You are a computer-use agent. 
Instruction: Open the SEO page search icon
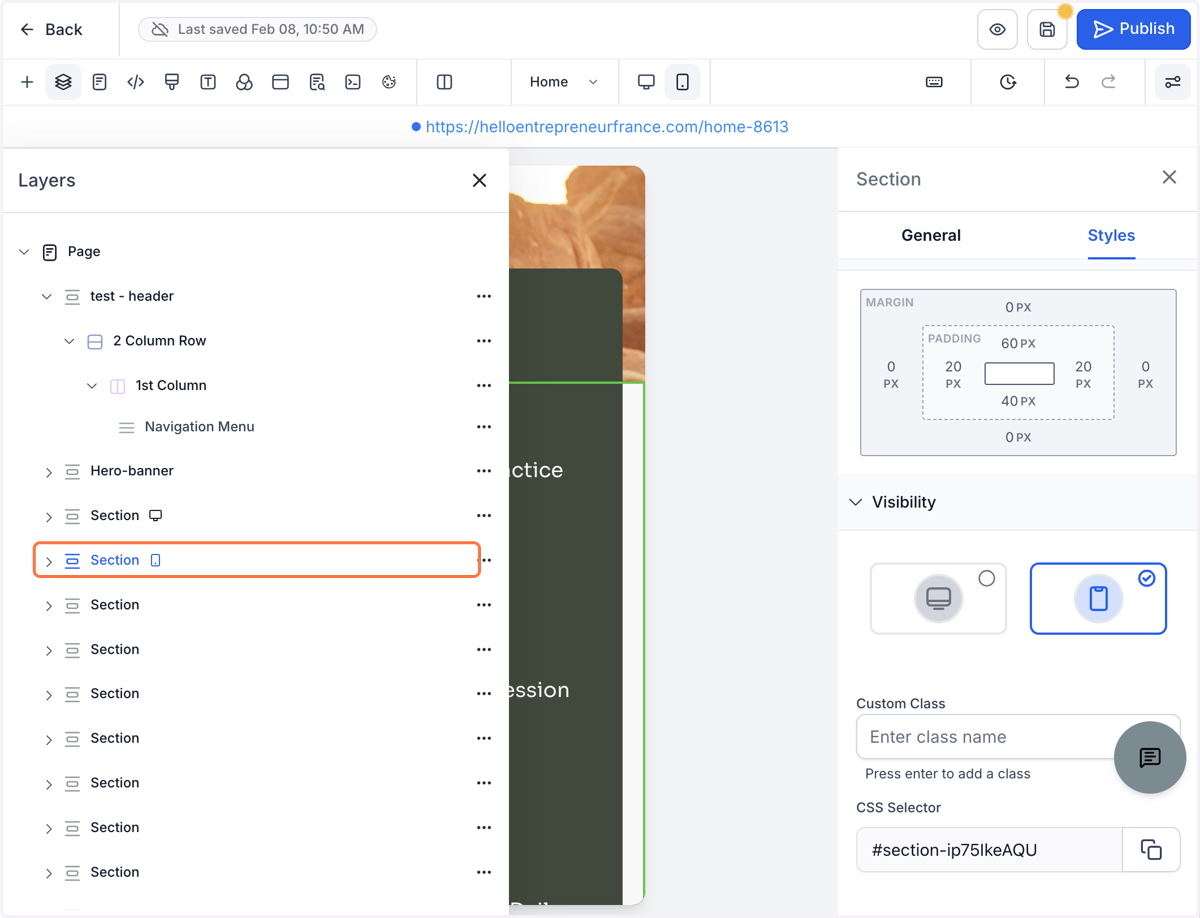coord(317,82)
